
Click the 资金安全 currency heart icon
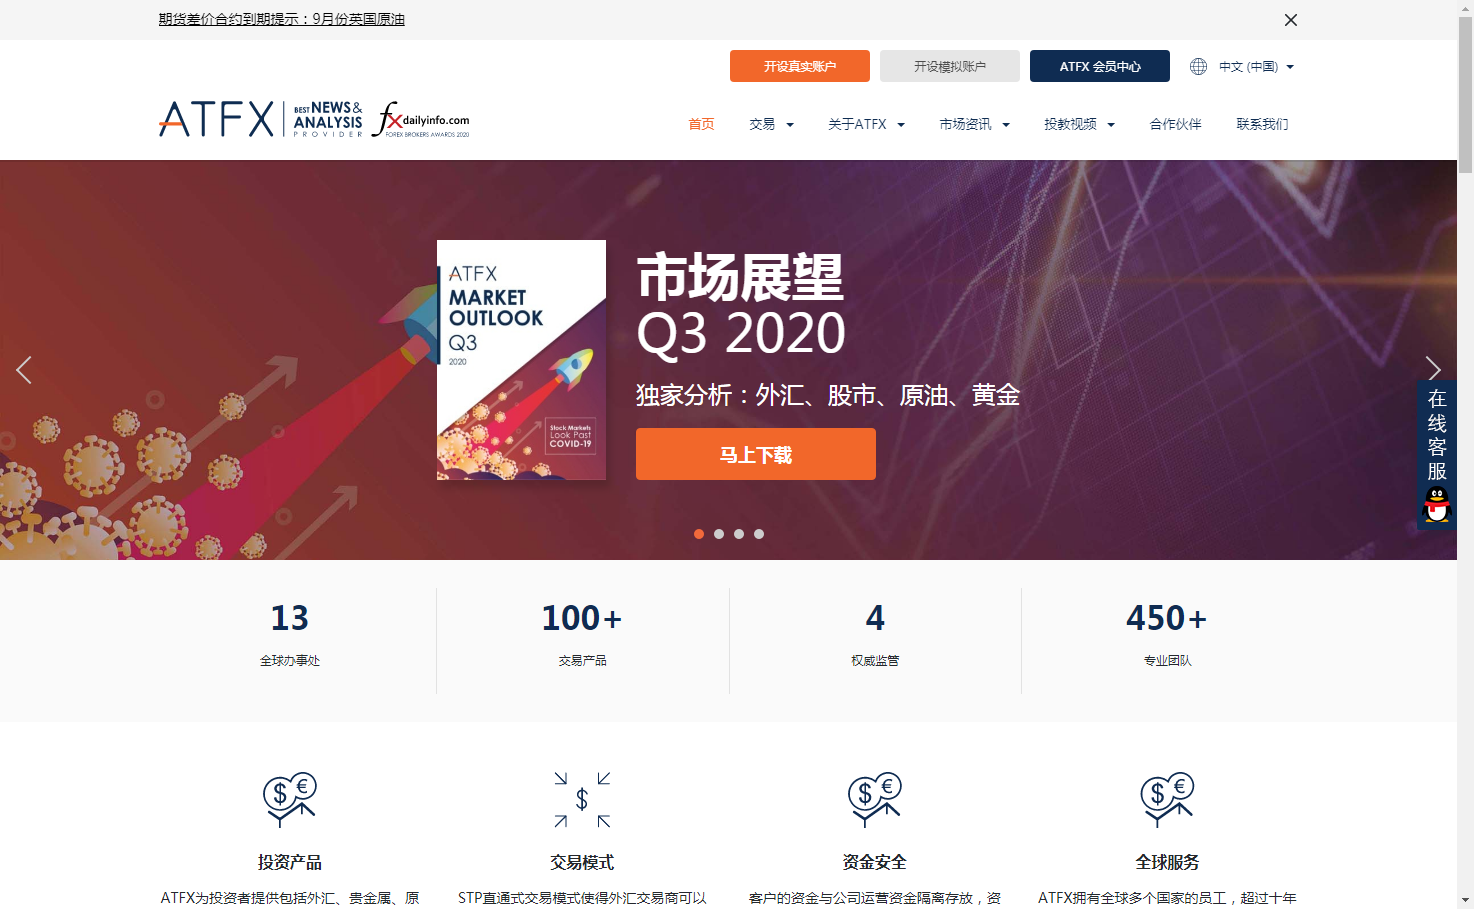tap(875, 799)
